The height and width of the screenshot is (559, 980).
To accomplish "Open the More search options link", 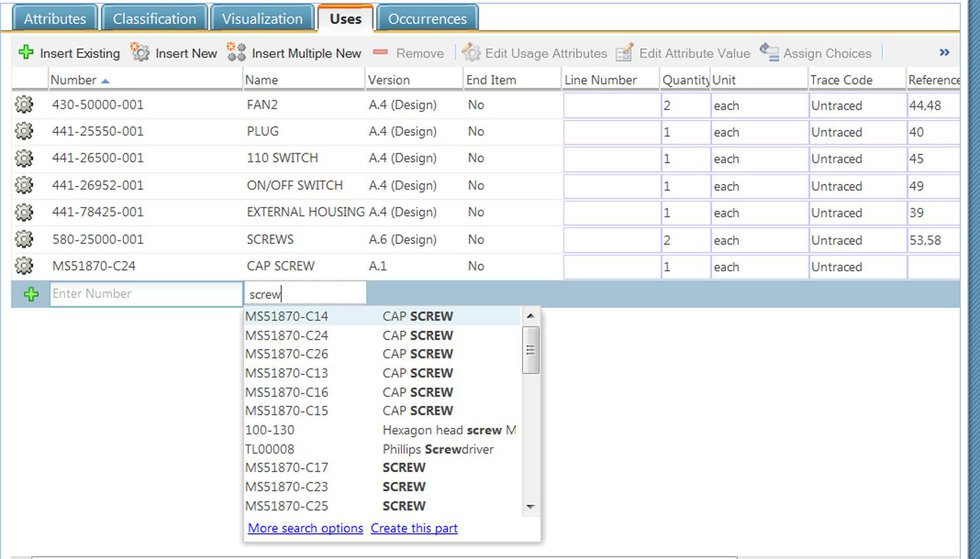I will [305, 528].
